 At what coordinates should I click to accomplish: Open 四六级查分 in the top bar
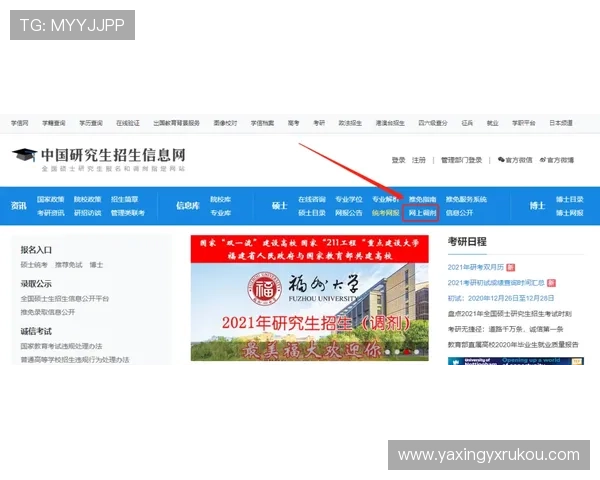tap(433, 123)
